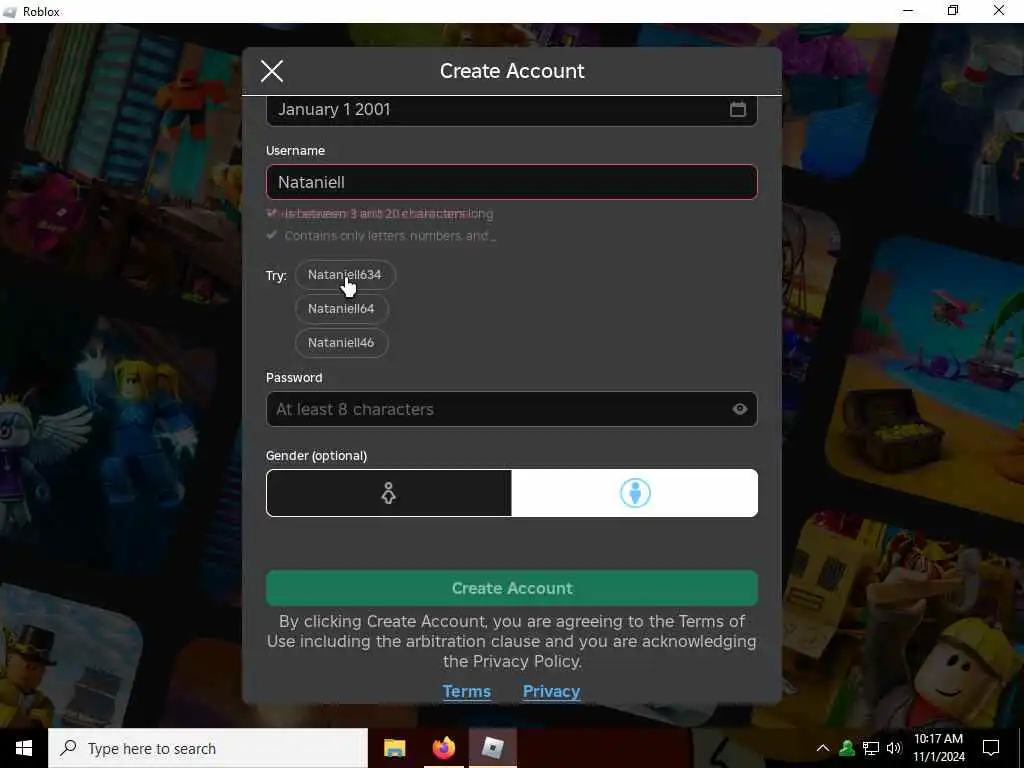Close the Create Account dialog with X
The height and width of the screenshot is (768, 1024).
coord(272,71)
